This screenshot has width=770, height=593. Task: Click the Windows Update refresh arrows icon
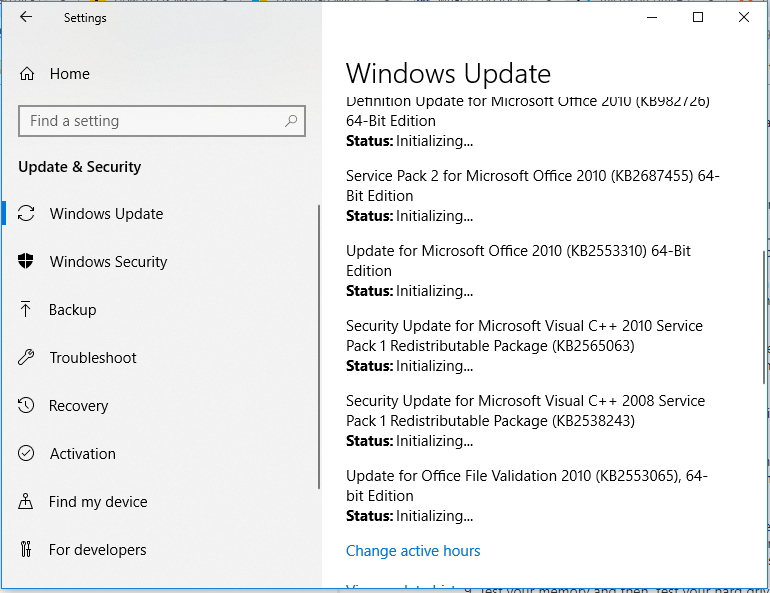coord(26,214)
